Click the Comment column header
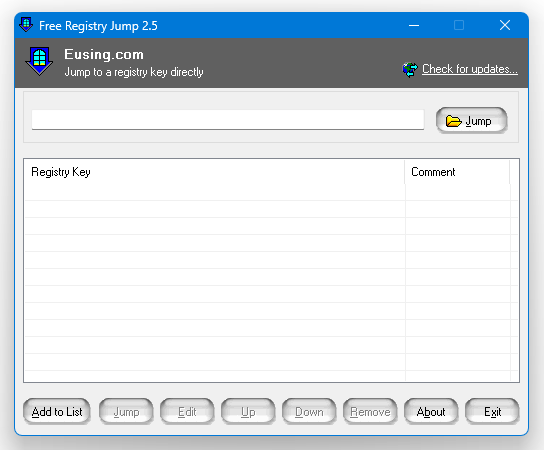Screen dimensions: 544x450 (457, 172)
